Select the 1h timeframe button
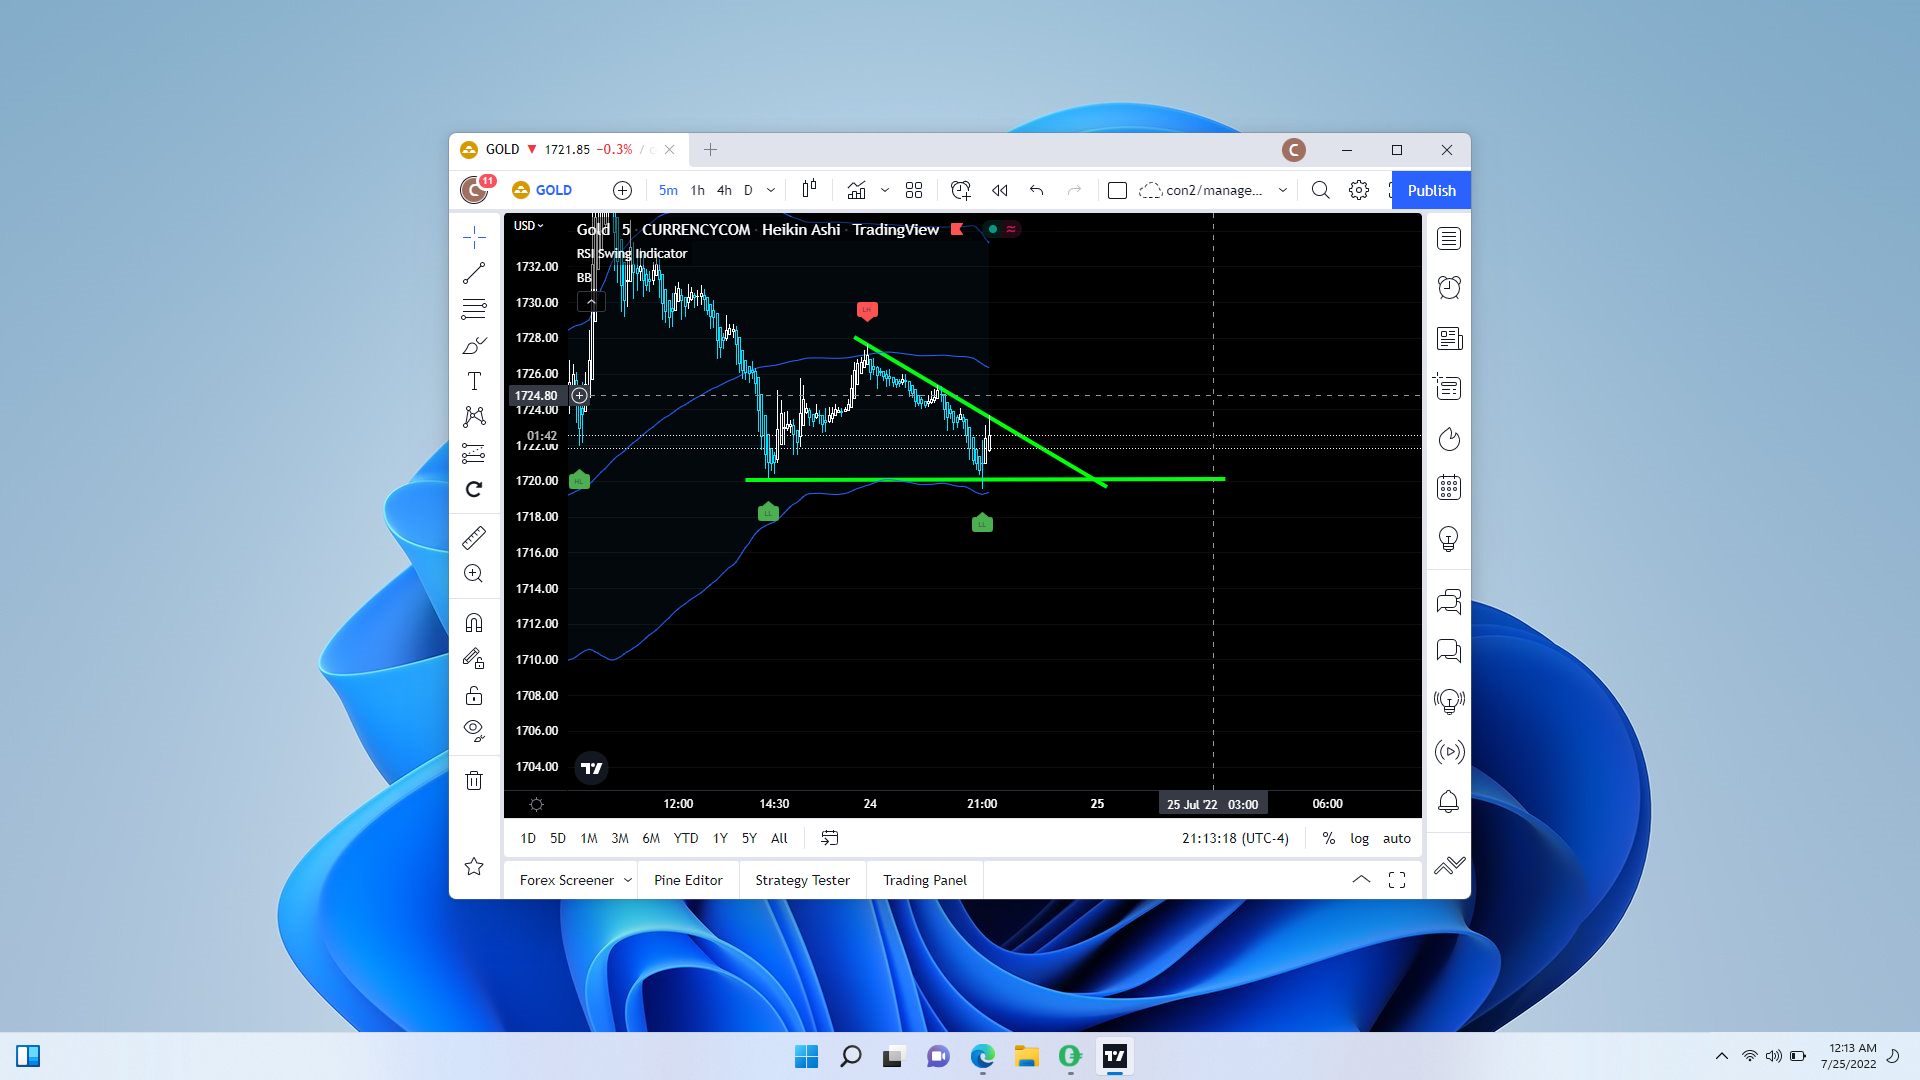 pos(697,190)
